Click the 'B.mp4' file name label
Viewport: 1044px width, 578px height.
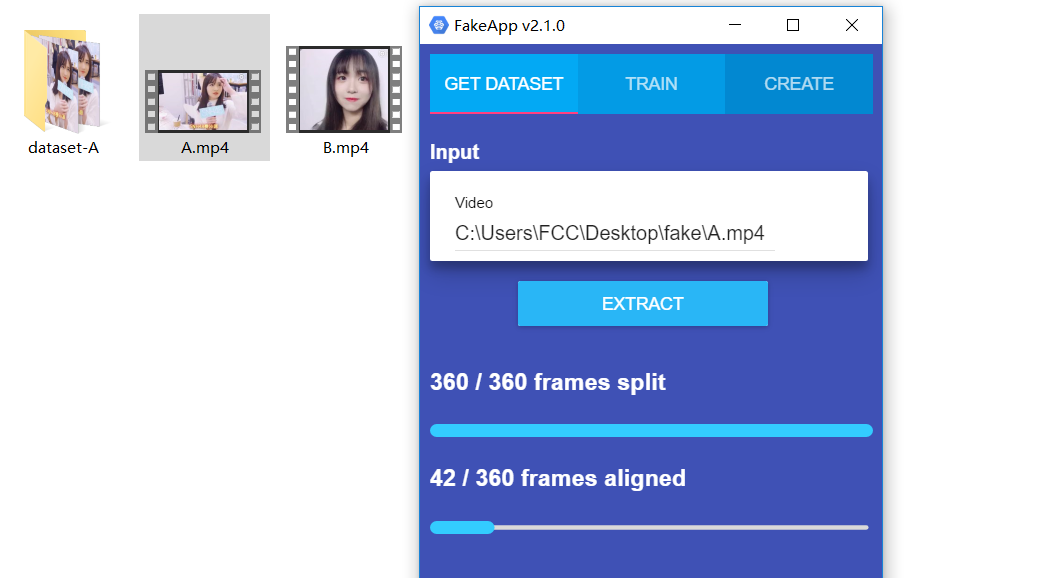point(346,148)
